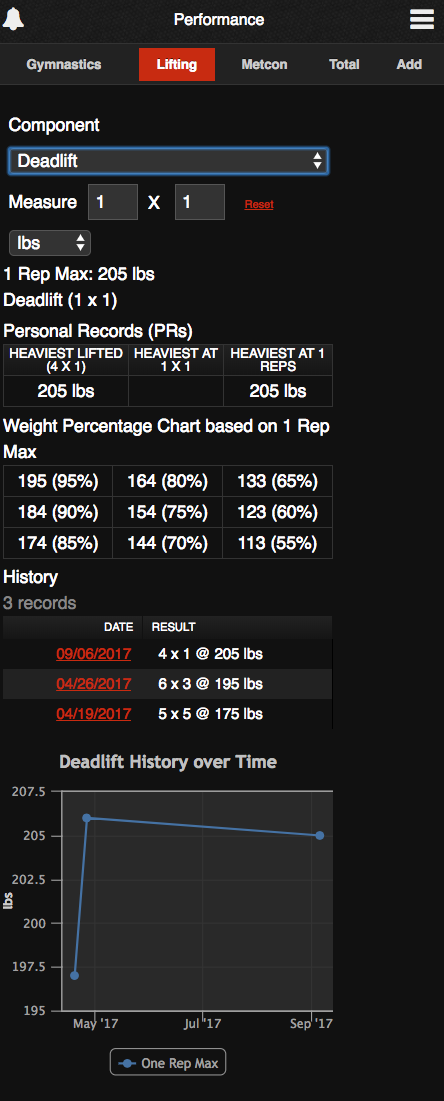This screenshot has width=444, height=1101.
Task: Toggle One Rep Max legend series
Action: coord(168,1062)
